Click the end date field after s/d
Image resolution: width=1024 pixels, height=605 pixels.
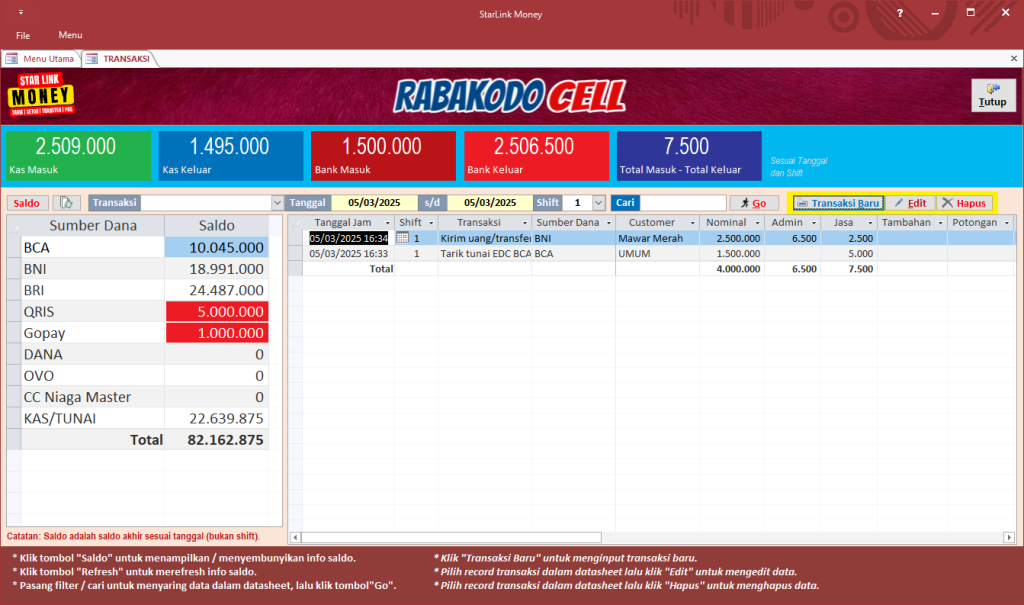pos(490,203)
